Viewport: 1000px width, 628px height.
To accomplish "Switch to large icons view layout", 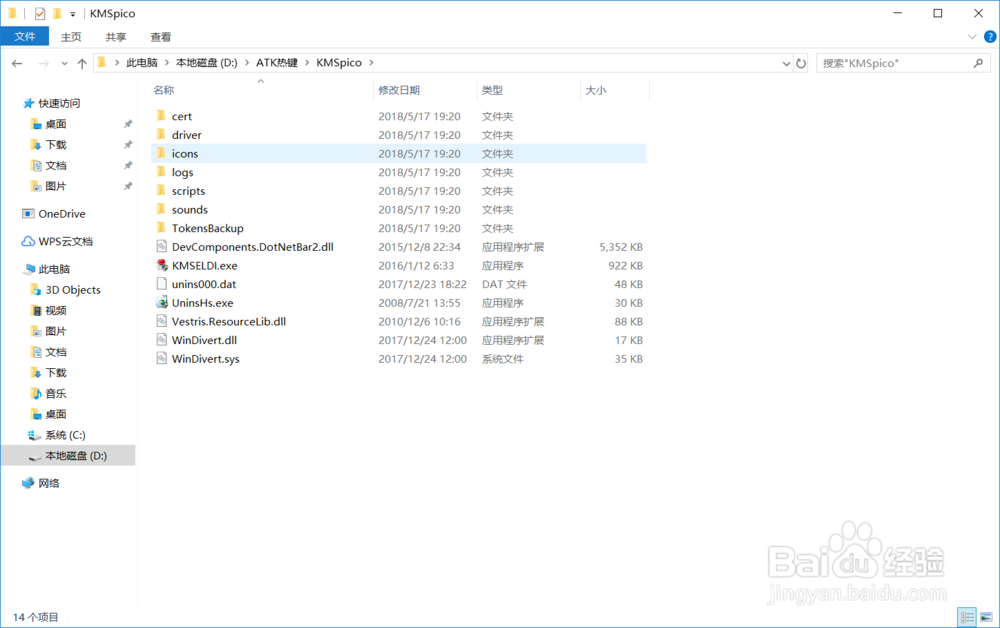I will [986, 617].
